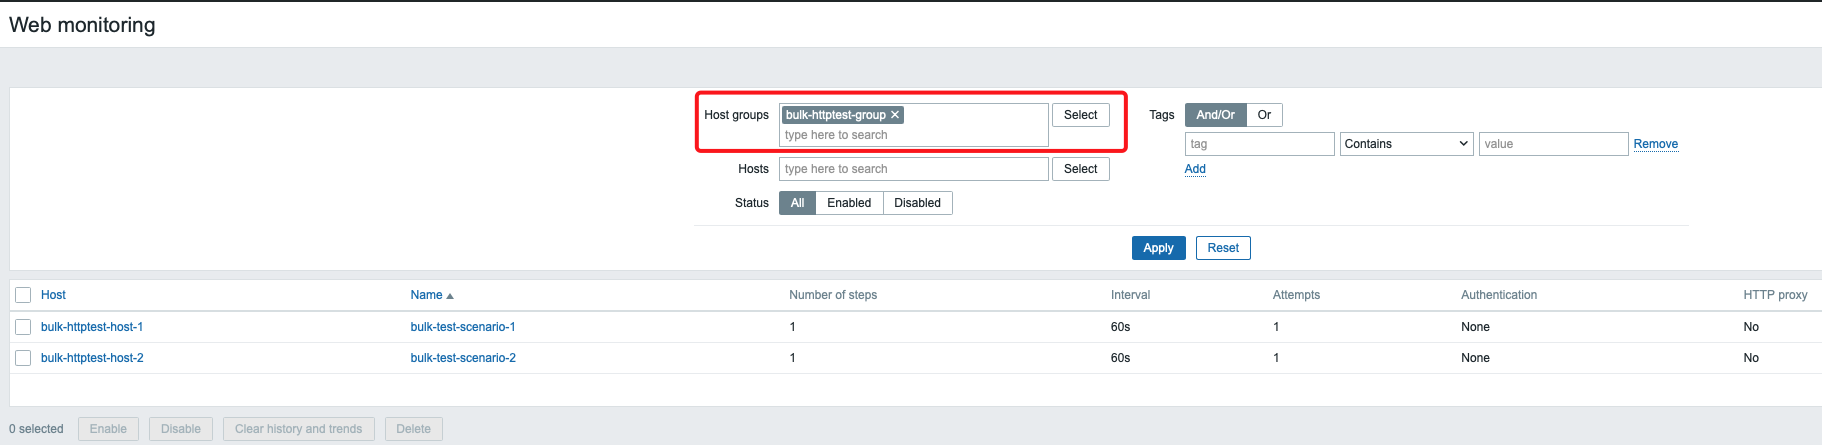Image resolution: width=1822 pixels, height=445 pixels.
Task: Open the Contains operator dropdown
Action: tap(1406, 144)
